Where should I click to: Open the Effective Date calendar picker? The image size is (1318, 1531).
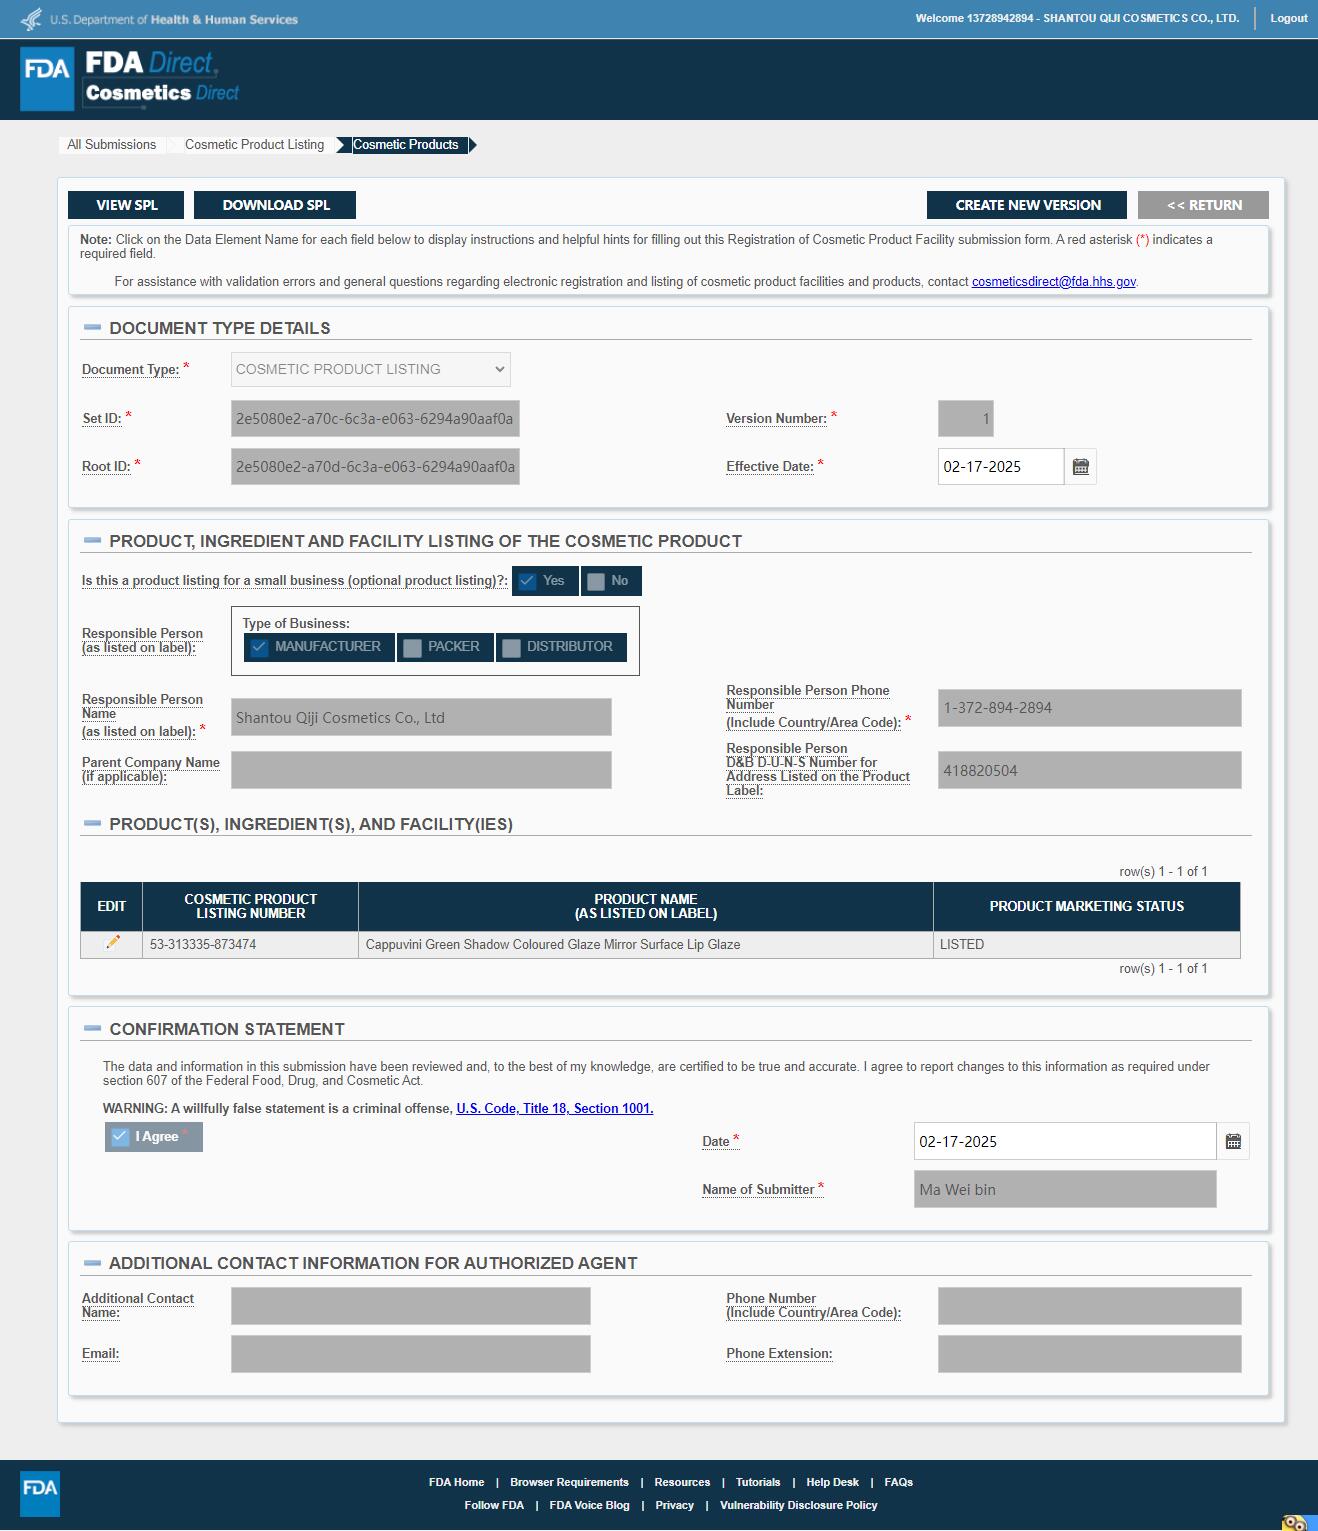1080,467
